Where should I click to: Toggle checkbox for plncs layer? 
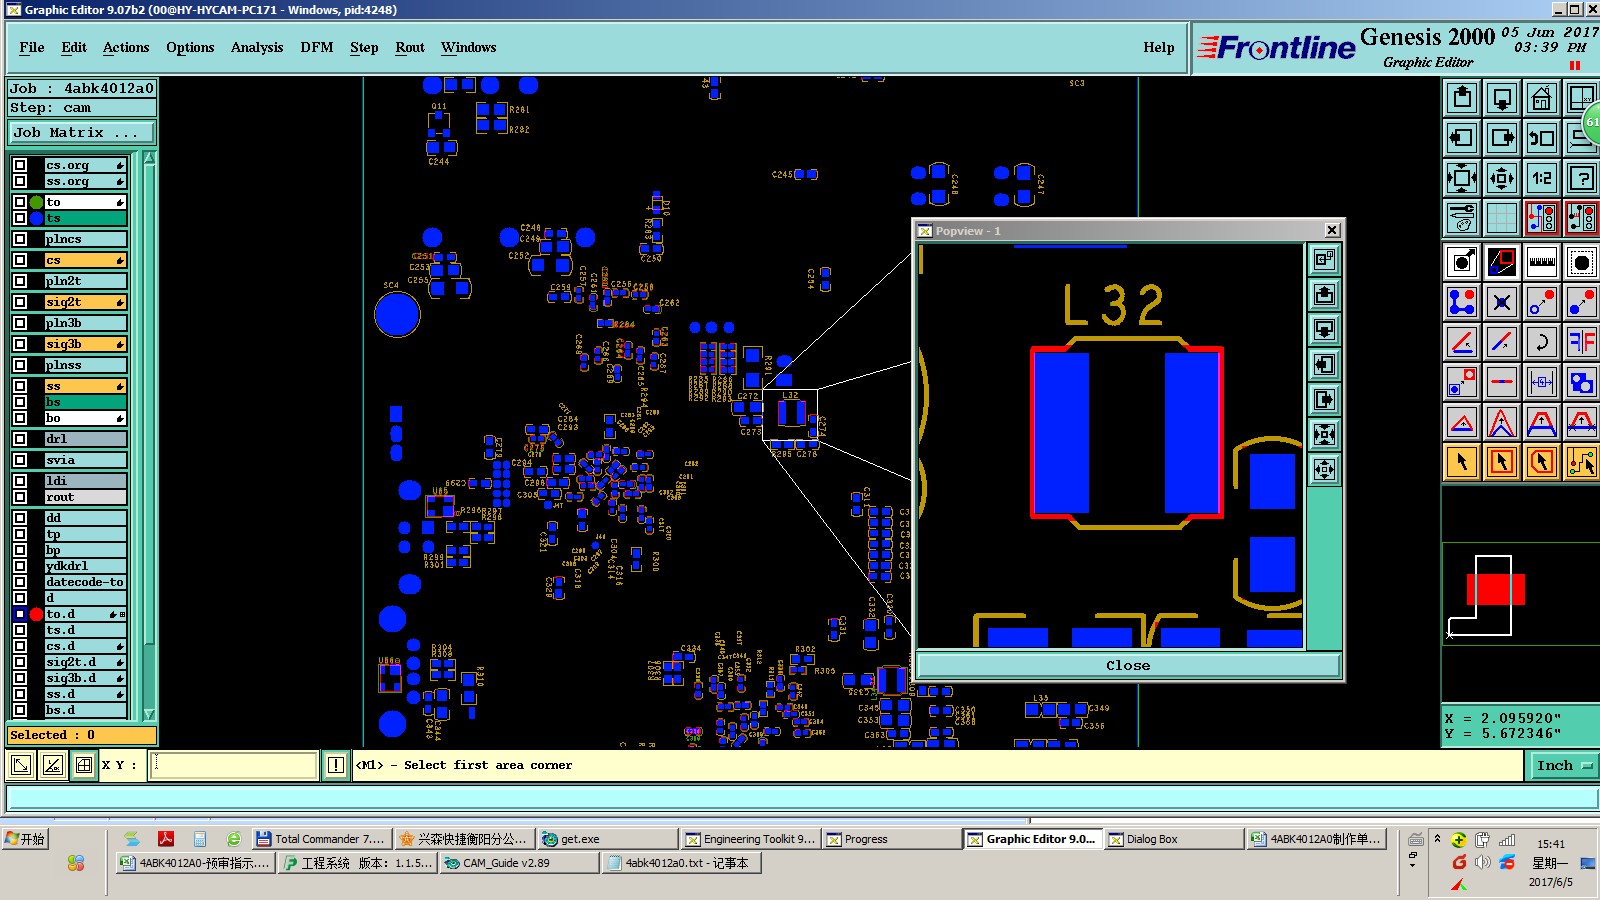pos(20,239)
